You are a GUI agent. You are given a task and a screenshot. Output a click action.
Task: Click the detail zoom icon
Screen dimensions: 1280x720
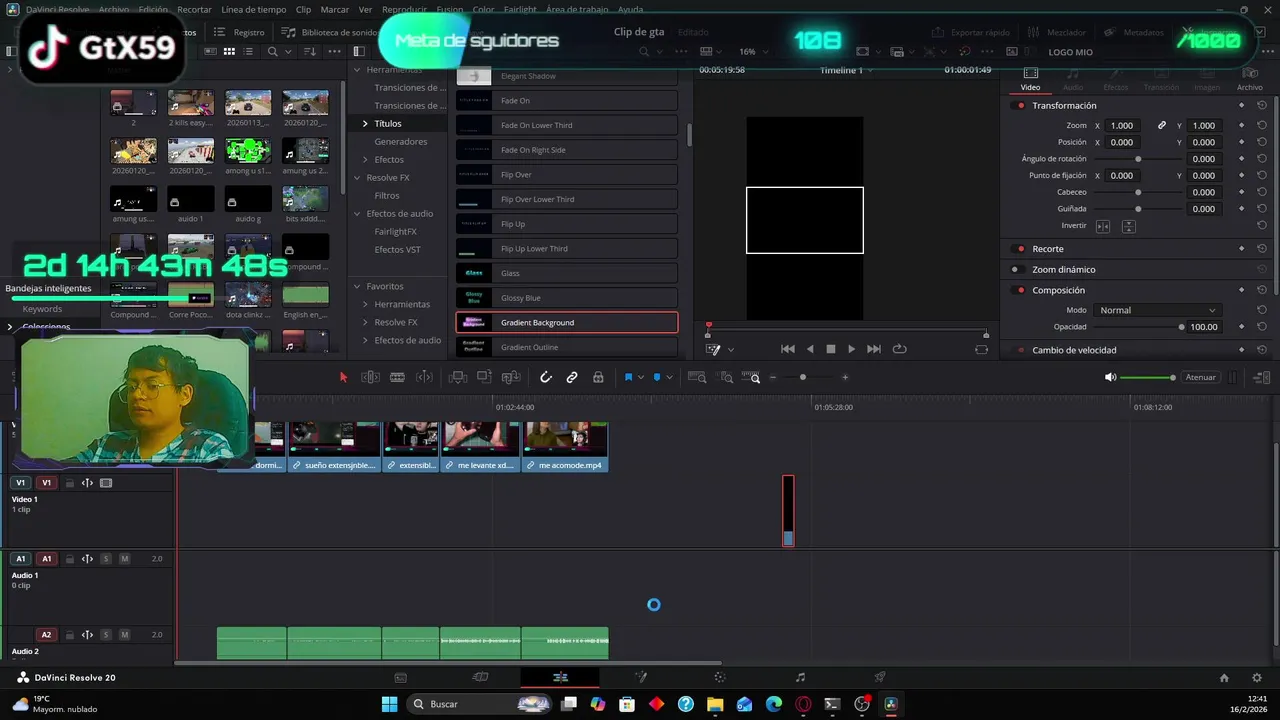pos(727,377)
